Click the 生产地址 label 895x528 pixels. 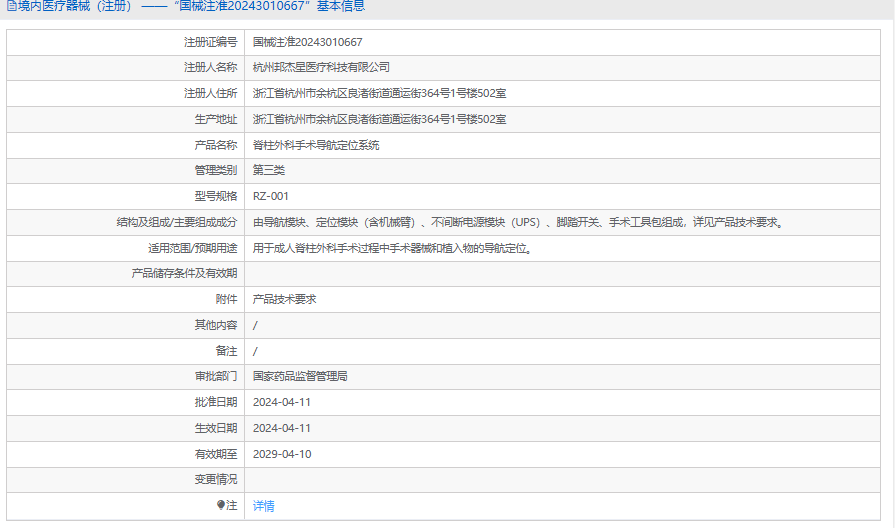coord(216,119)
